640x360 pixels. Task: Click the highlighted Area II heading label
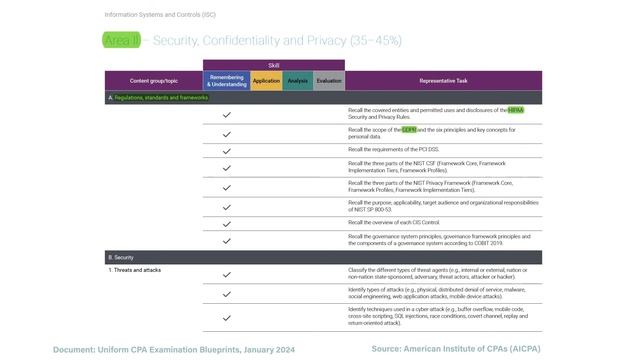pos(122,40)
